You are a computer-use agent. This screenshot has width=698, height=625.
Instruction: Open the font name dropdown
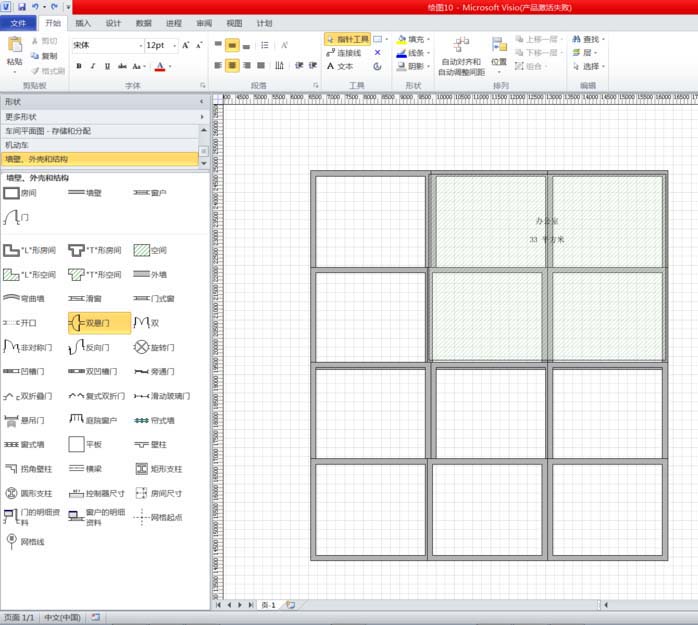pyautogui.click(x=141, y=45)
